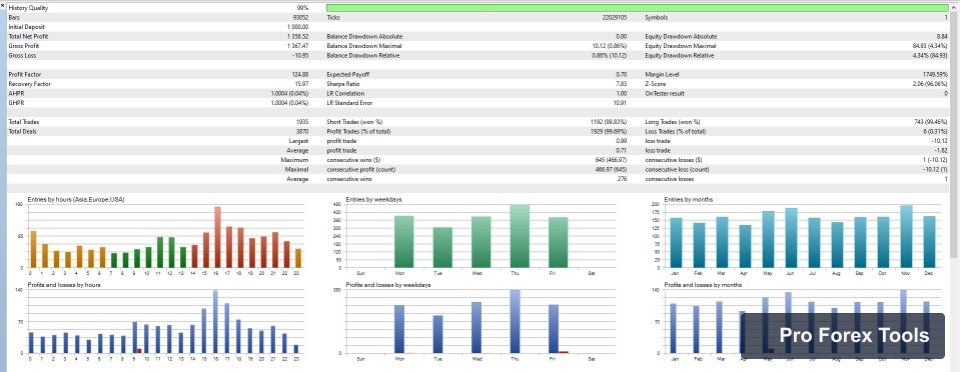The image size is (960, 372).
Task: Click the Thu bar in Entries by weekdays
Action: pos(520,236)
